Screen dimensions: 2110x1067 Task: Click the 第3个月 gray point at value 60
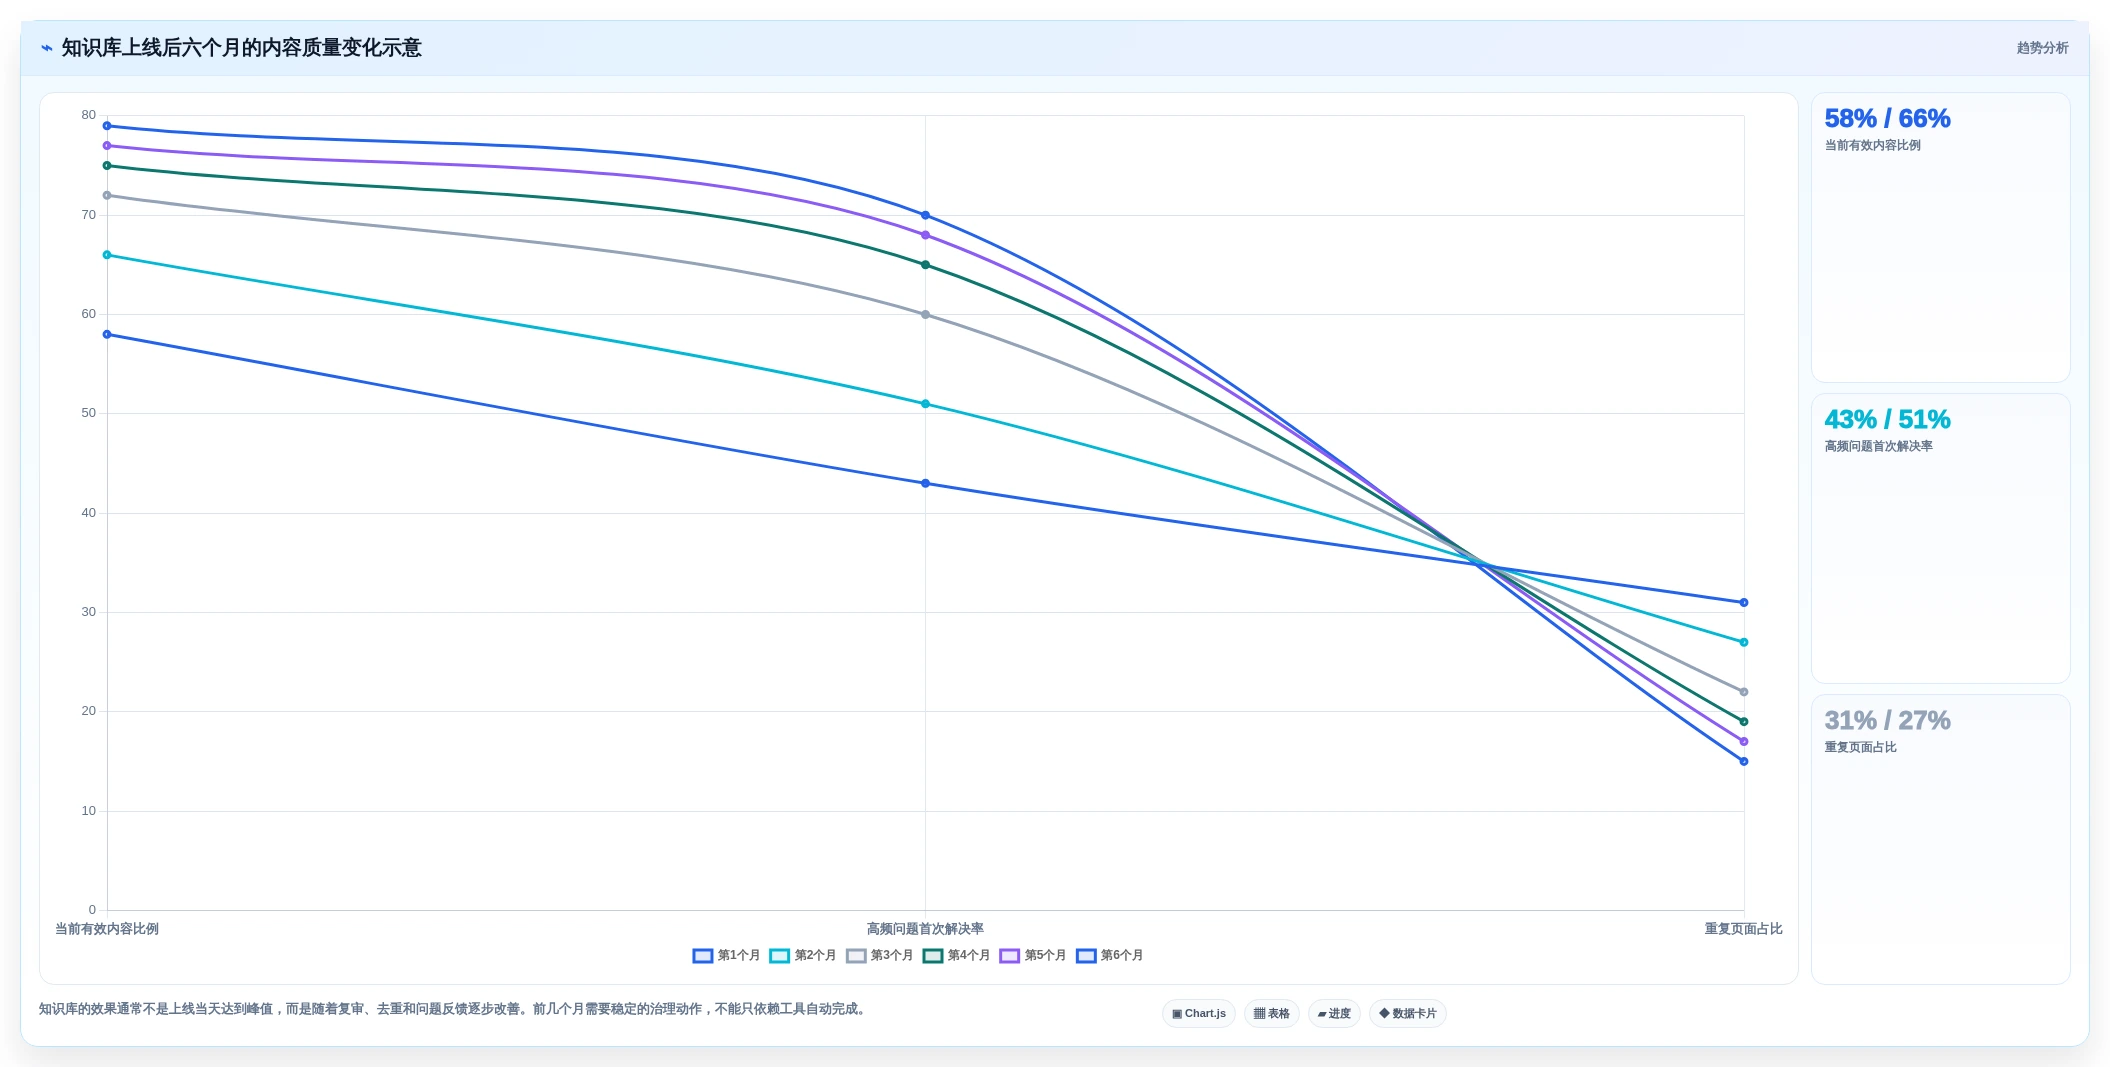pyautogui.click(x=925, y=315)
